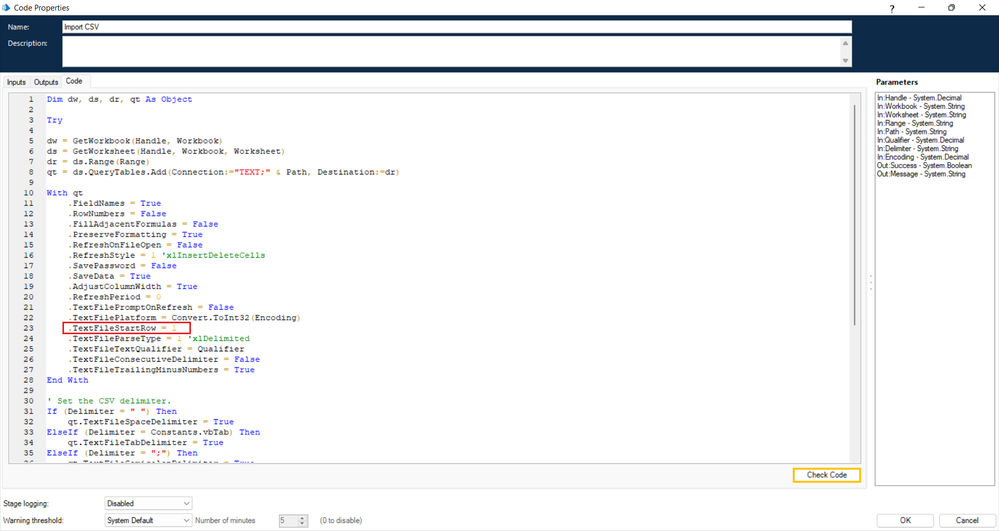Expand the Warning threshold dropdown

tap(148, 520)
